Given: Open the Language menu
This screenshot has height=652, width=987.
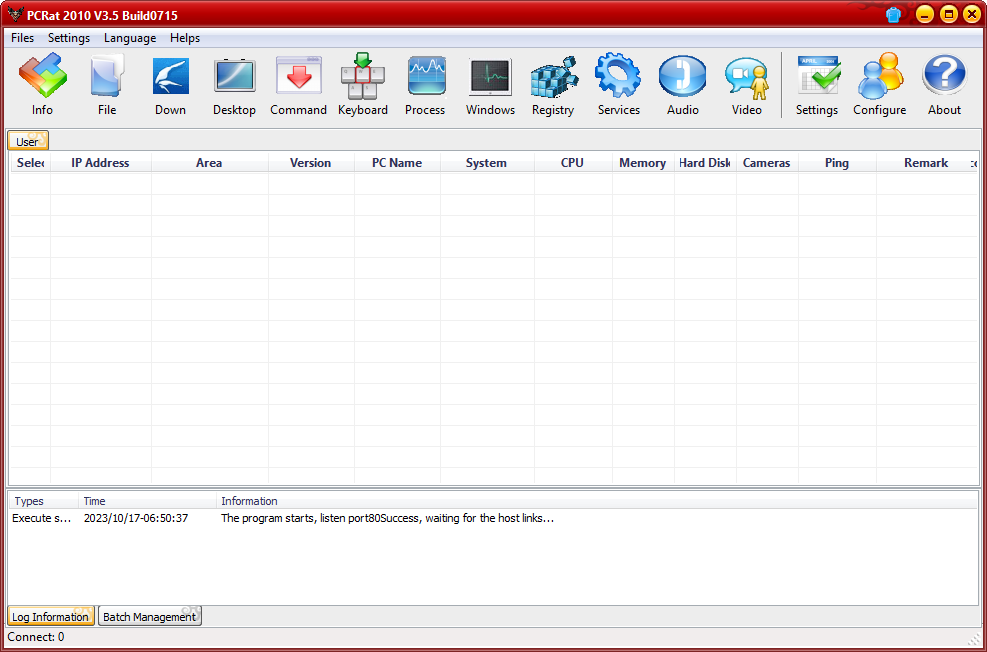Looking at the screenshot, I should tap(130, 38).
